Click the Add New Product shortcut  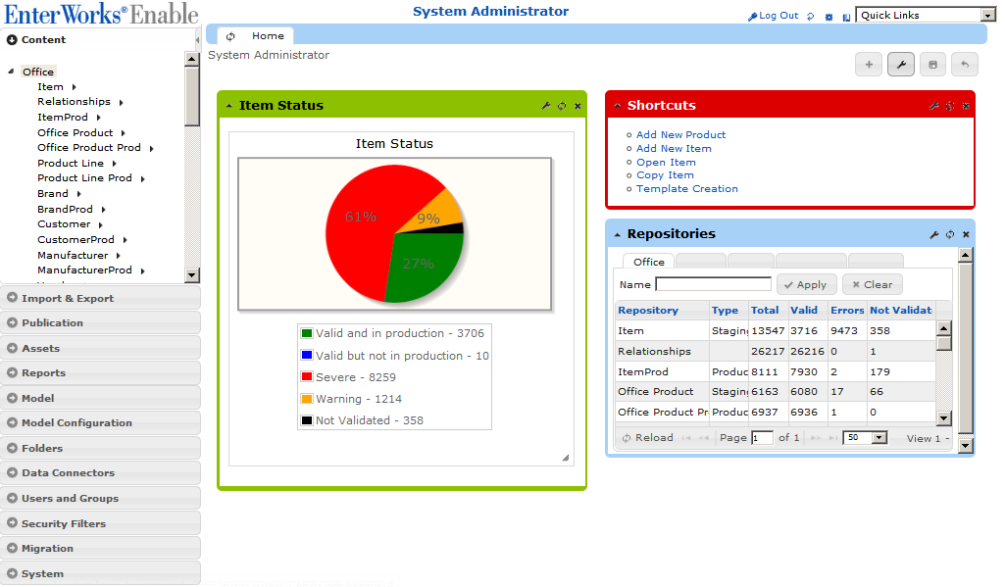coord(680,134)
